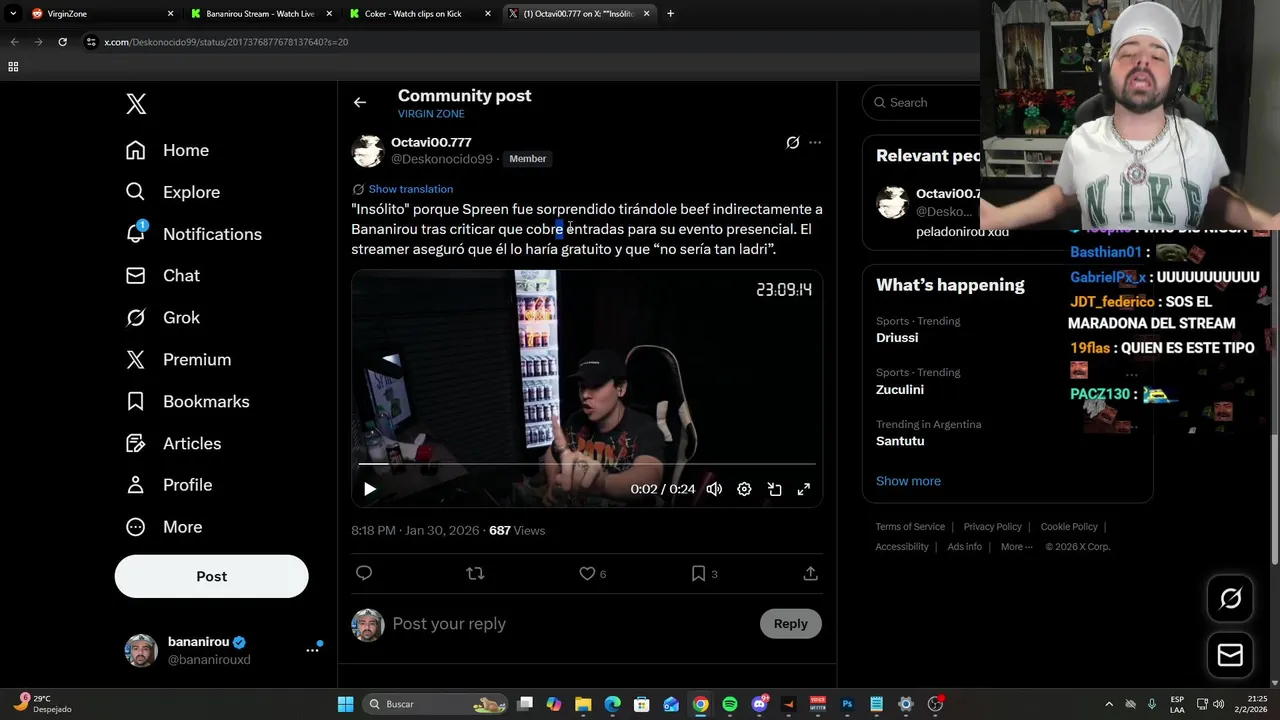Click the white Post button
The width and height of the screenshot is (1280, 720).
tap(212, 577)
